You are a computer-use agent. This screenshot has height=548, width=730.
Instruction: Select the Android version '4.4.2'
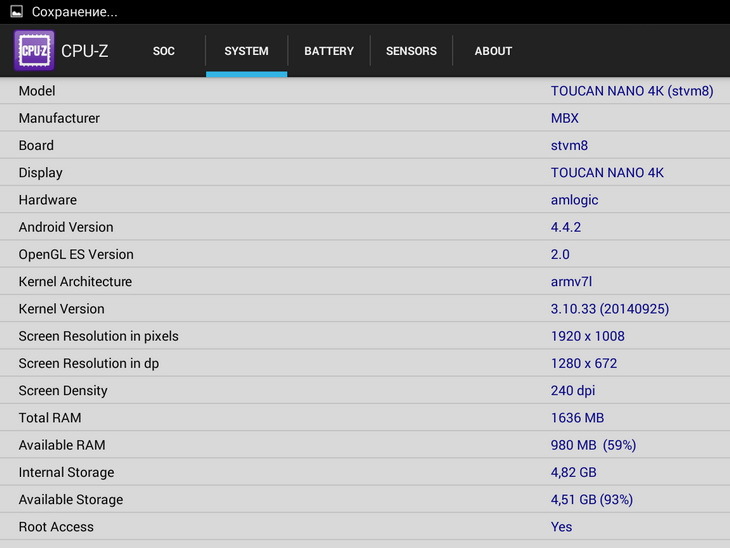(x=566, y=227)
